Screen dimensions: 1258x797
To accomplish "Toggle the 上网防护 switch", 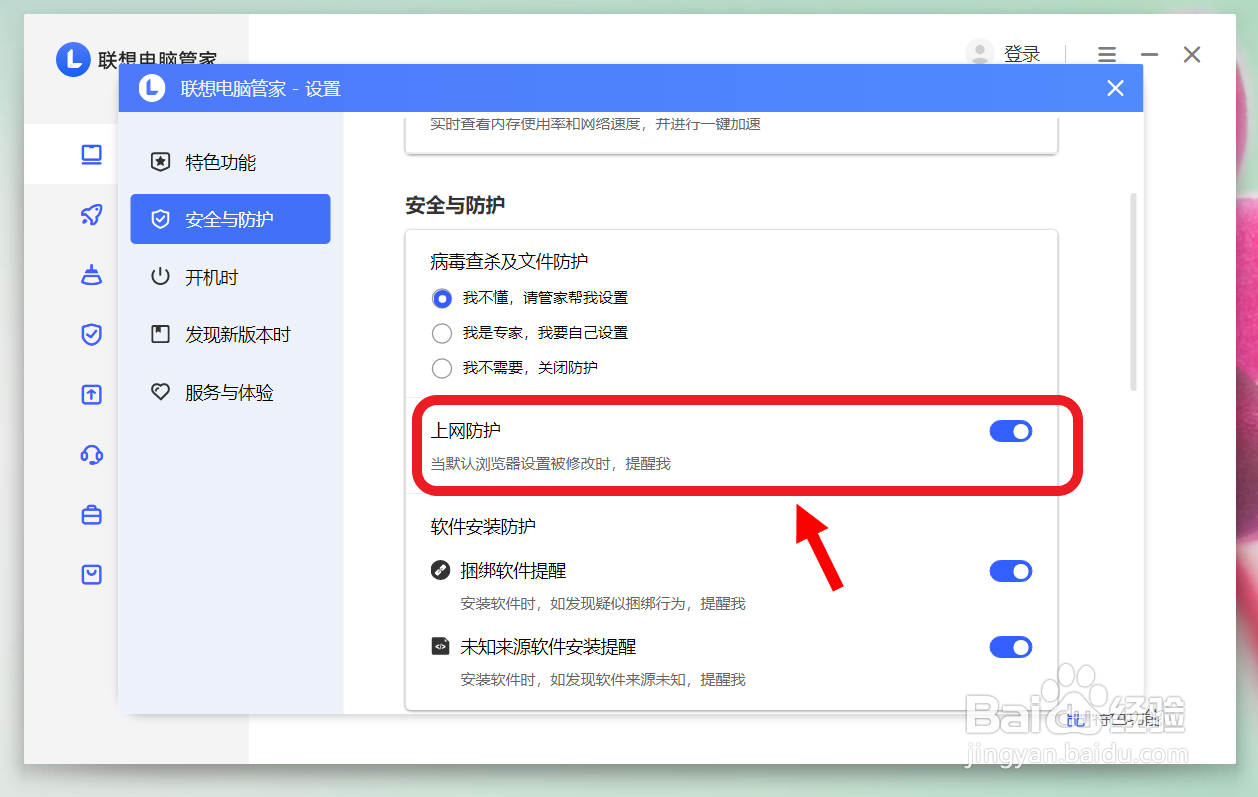I will click(x=1011, y=431).
